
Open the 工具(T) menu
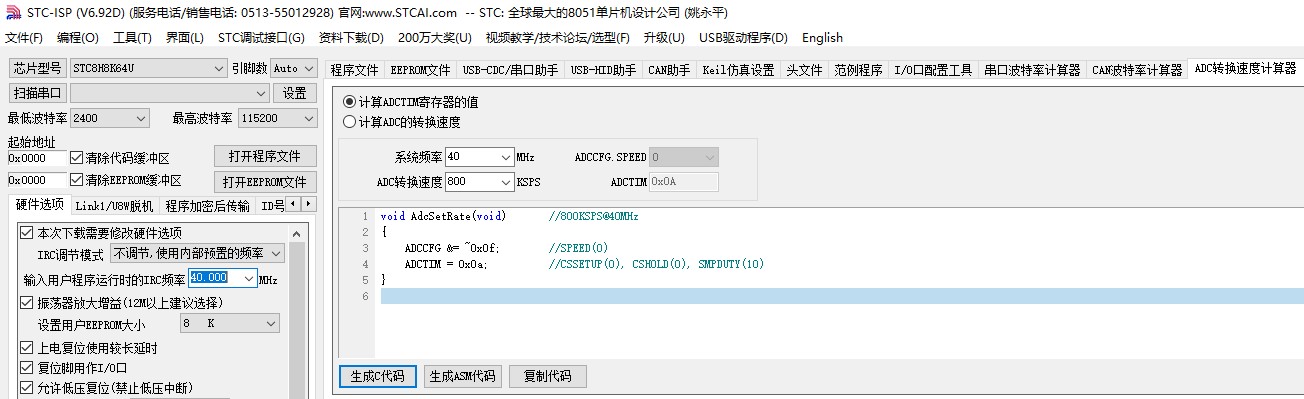pos(132,38)
